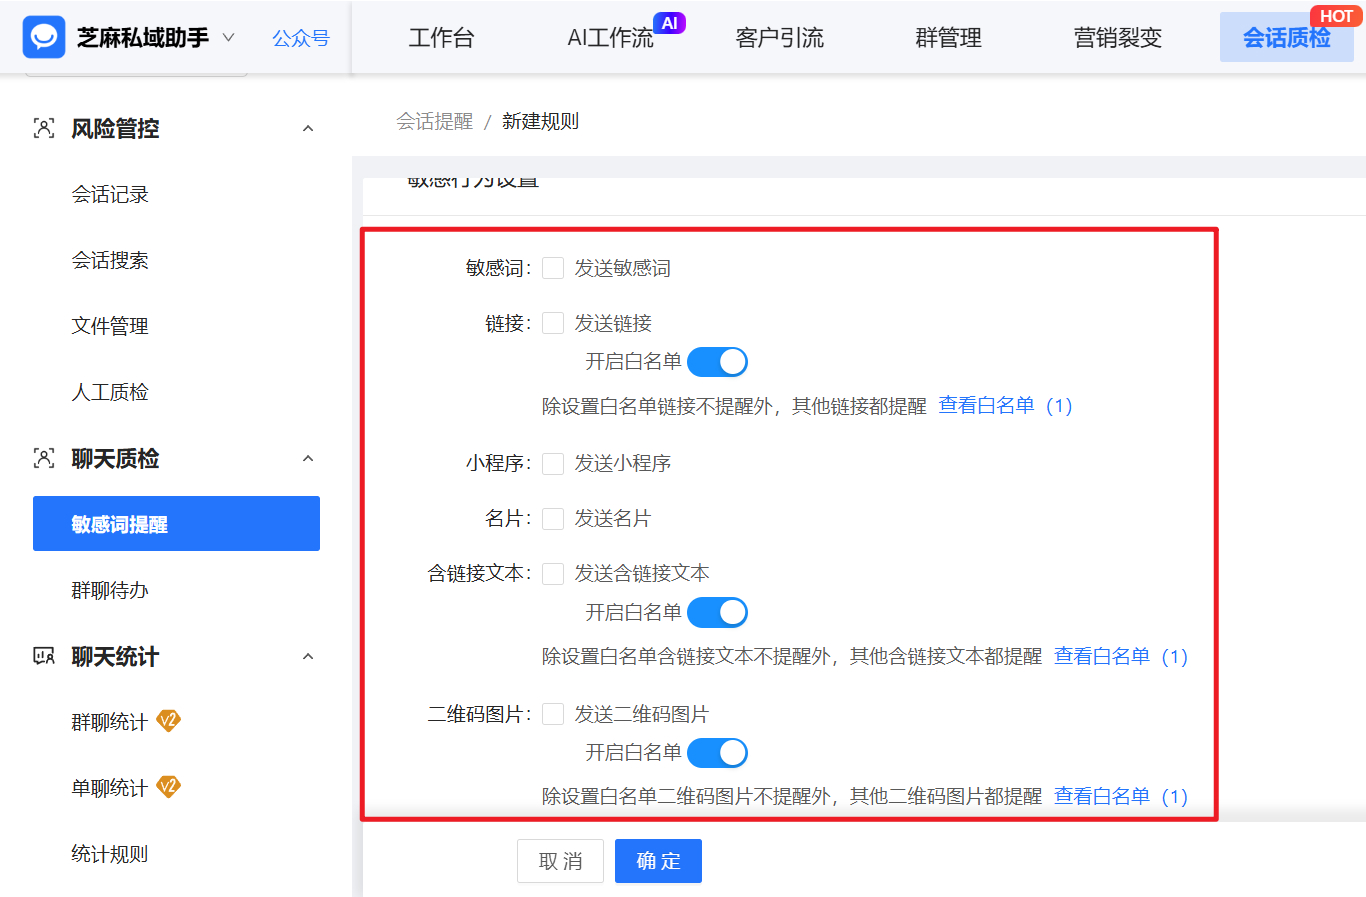Check the 发送敏感词 checkbox
This screenshot has width=1366, height=897.
point(553,267)
